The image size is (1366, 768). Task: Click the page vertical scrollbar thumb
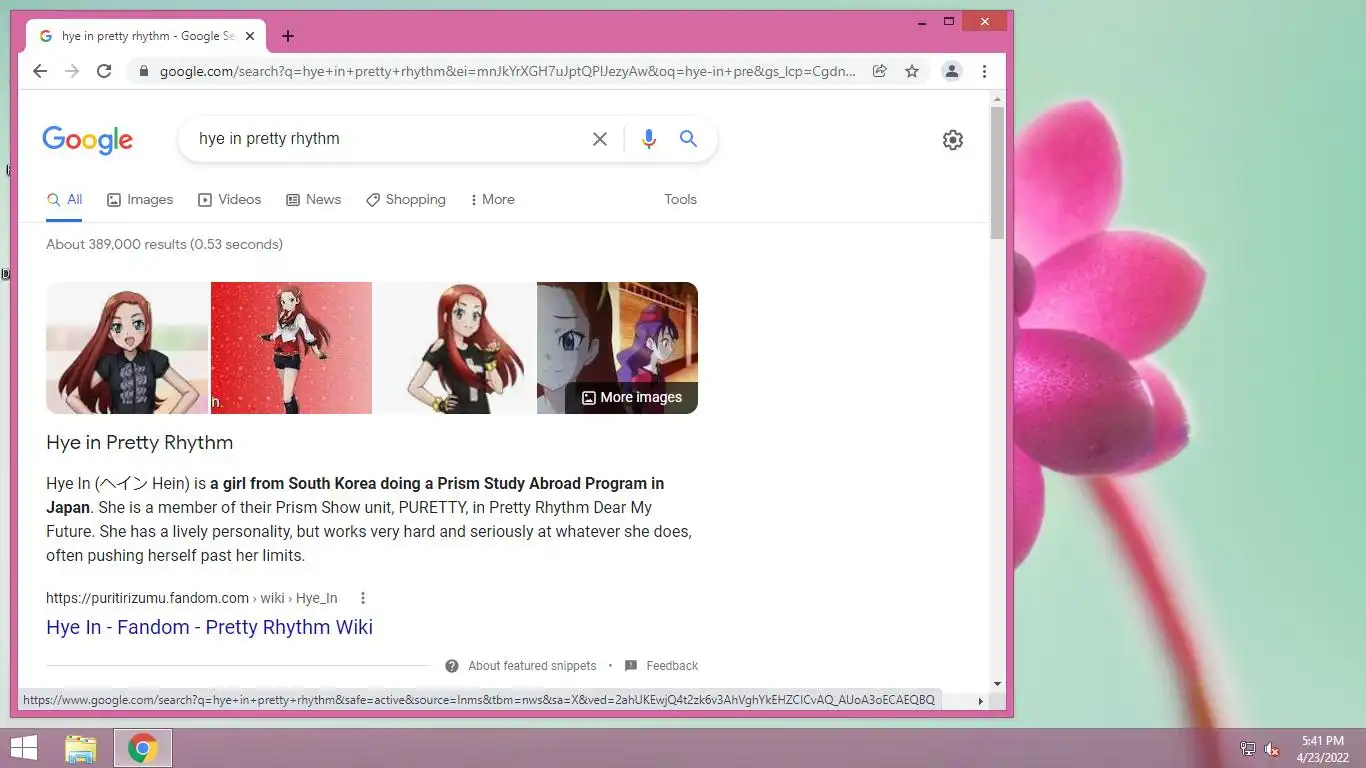[997, 172]
